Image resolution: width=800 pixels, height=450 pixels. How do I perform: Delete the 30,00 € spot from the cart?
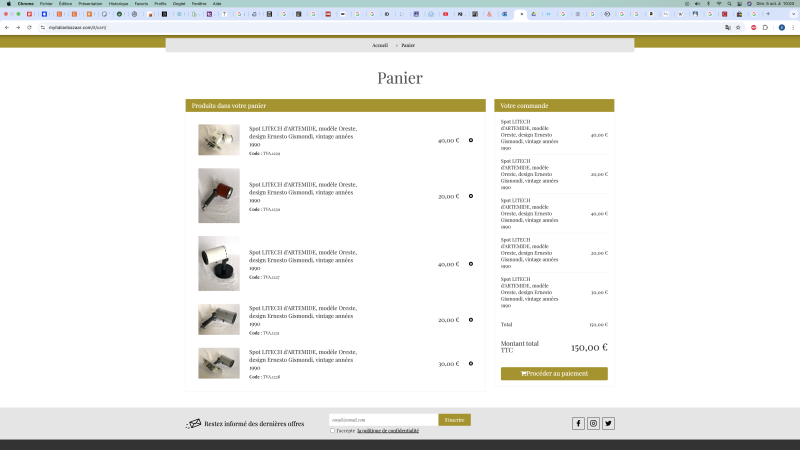471,363
